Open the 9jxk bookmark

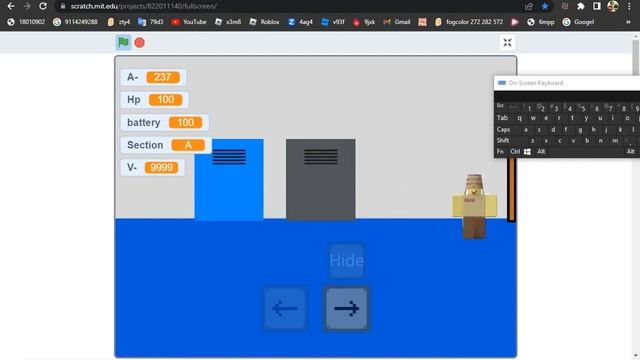tap(364, 22)
